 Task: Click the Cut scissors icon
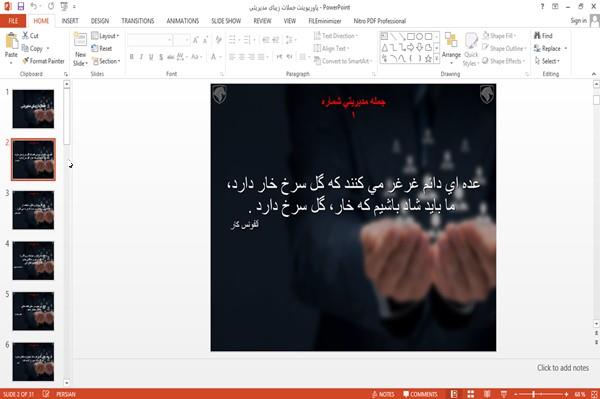[25, 35]
